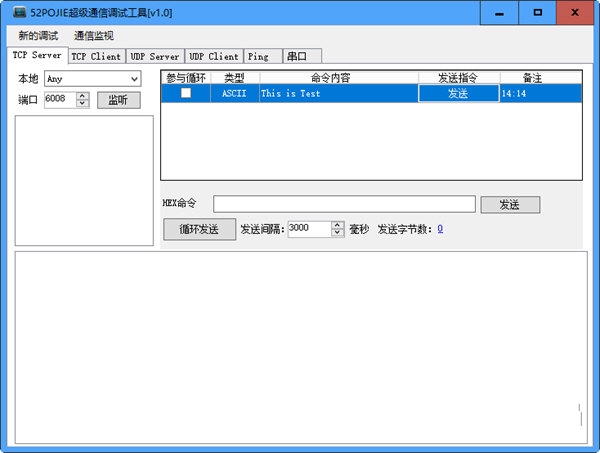Open the 新的调试 menu
This screenshot has height=453, width=600.
[x=38, y=36]
